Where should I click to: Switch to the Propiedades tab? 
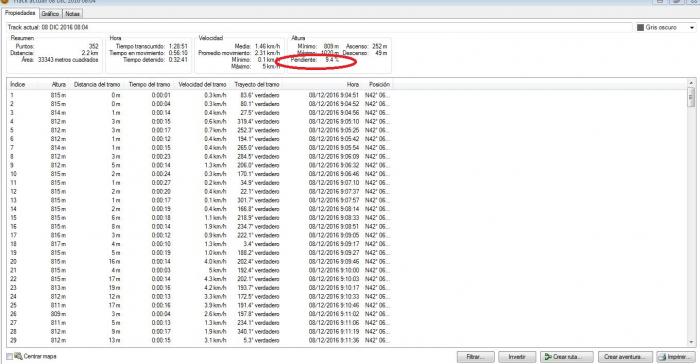point(20,13)
